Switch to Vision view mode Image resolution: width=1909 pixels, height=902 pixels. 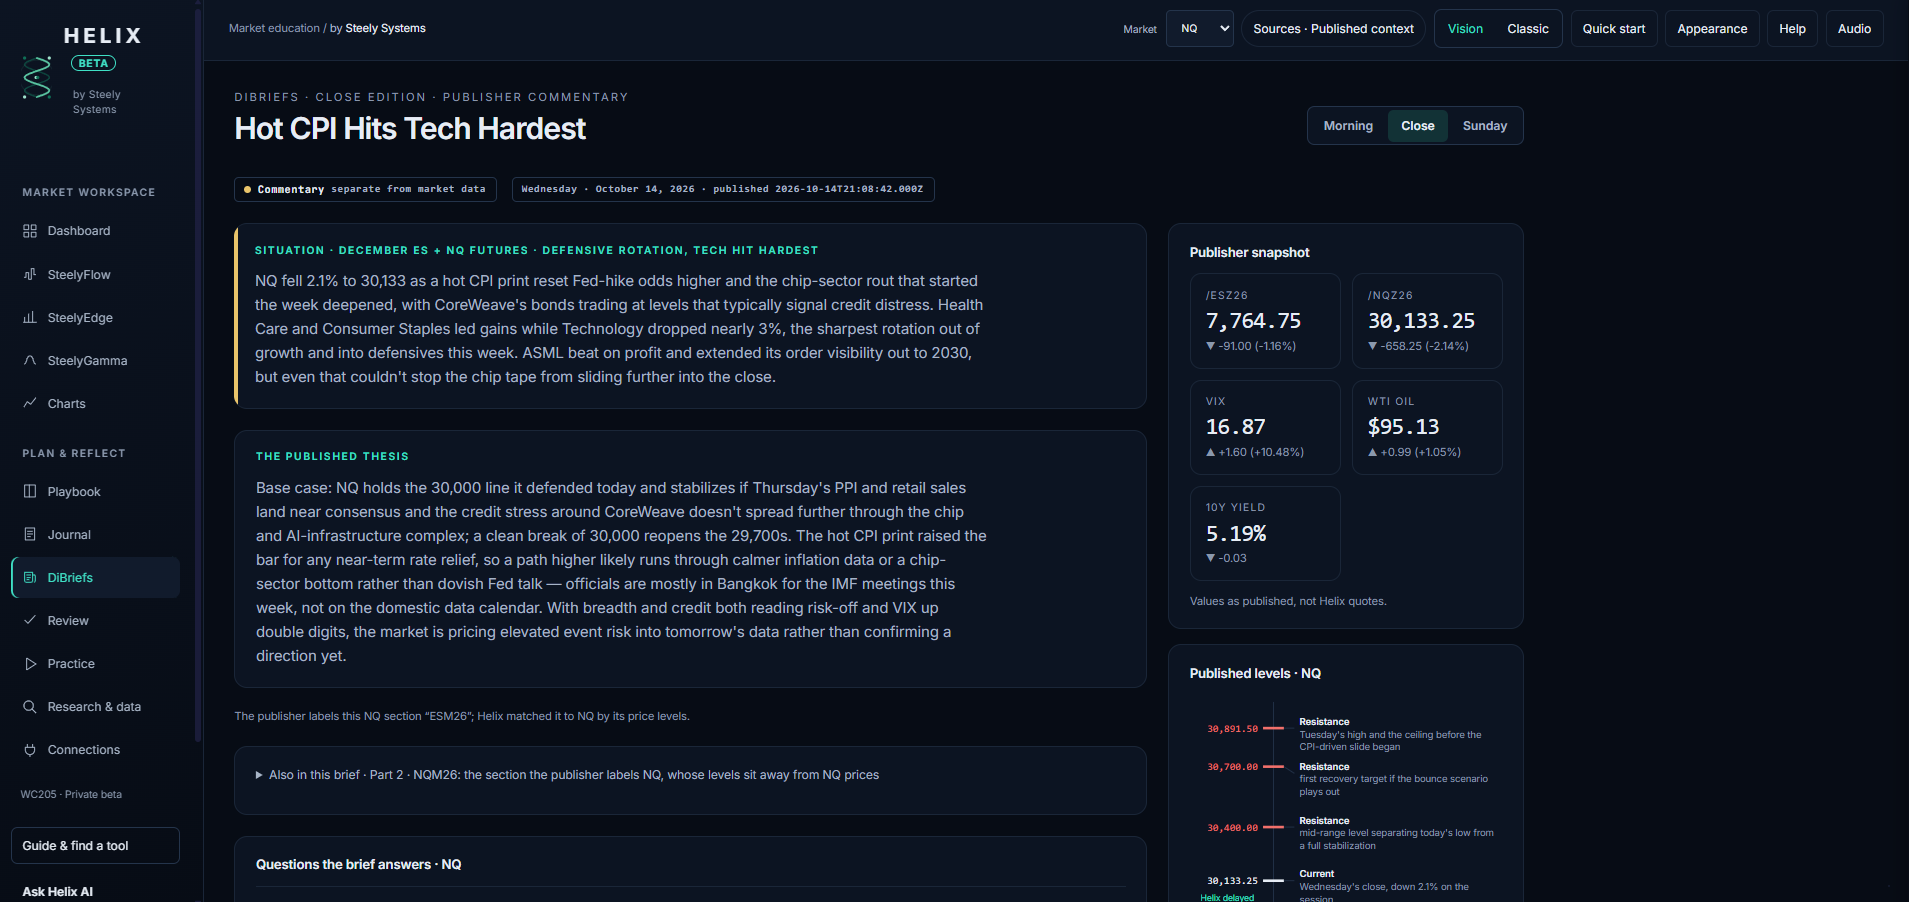1465,29
